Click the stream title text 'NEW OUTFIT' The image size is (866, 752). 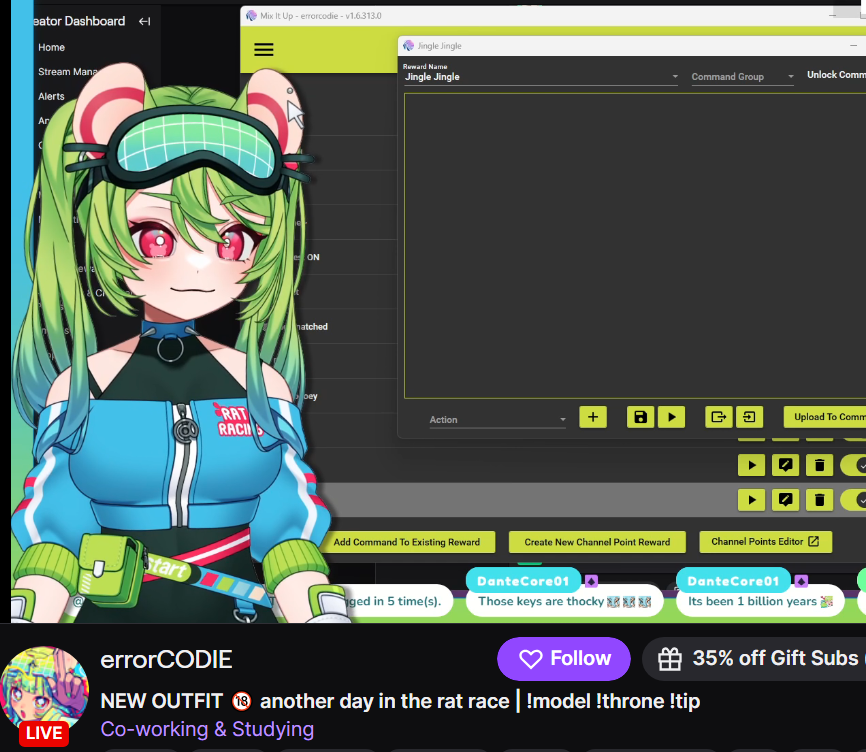pos(162,701)
